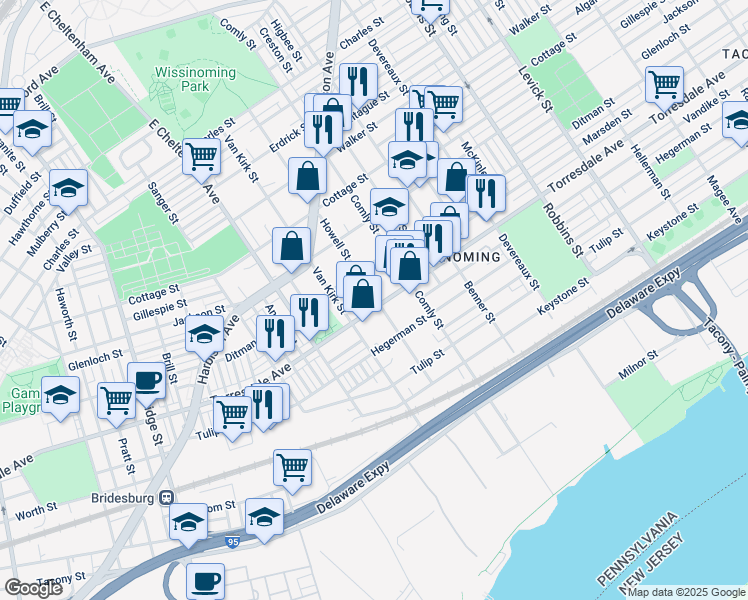Click the PENNSYLVANIA state label
Viewport: 748px width, 600px height.
click(637, 548)
